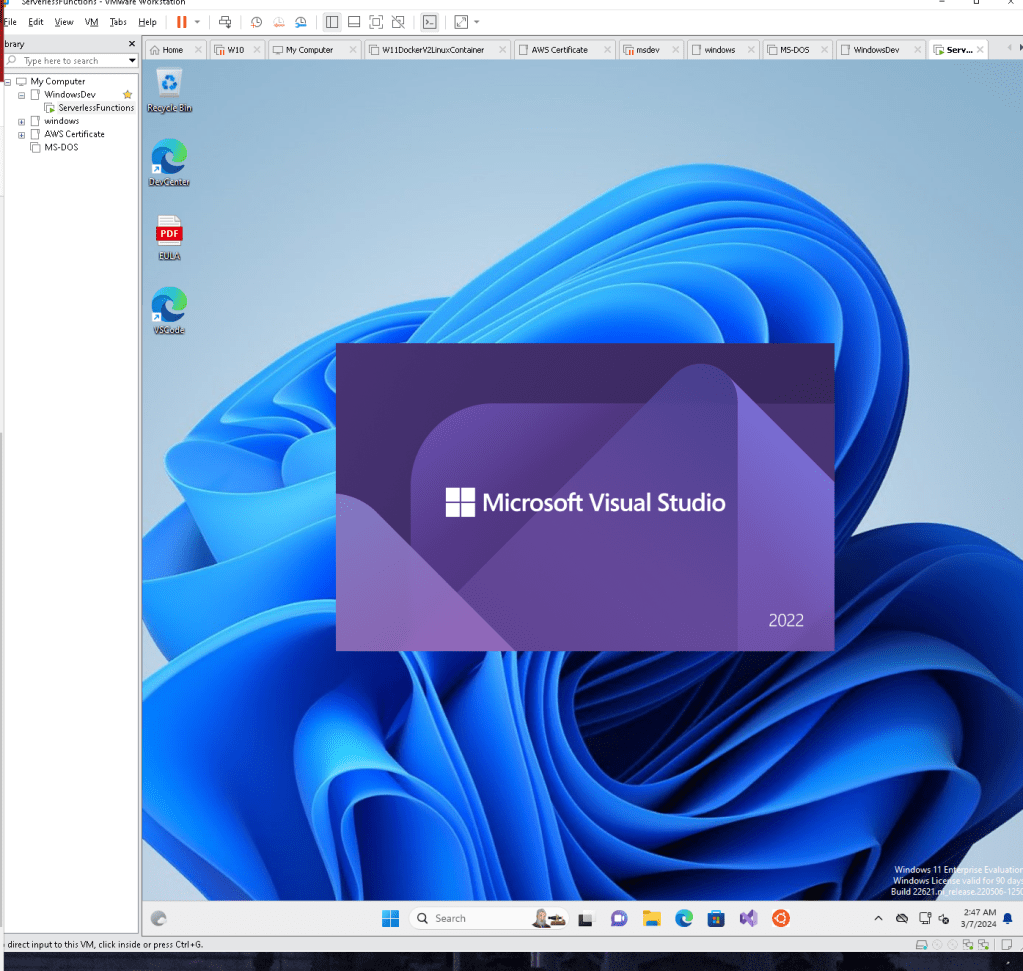Revert VM to snapshot icon

pos(279,22)
